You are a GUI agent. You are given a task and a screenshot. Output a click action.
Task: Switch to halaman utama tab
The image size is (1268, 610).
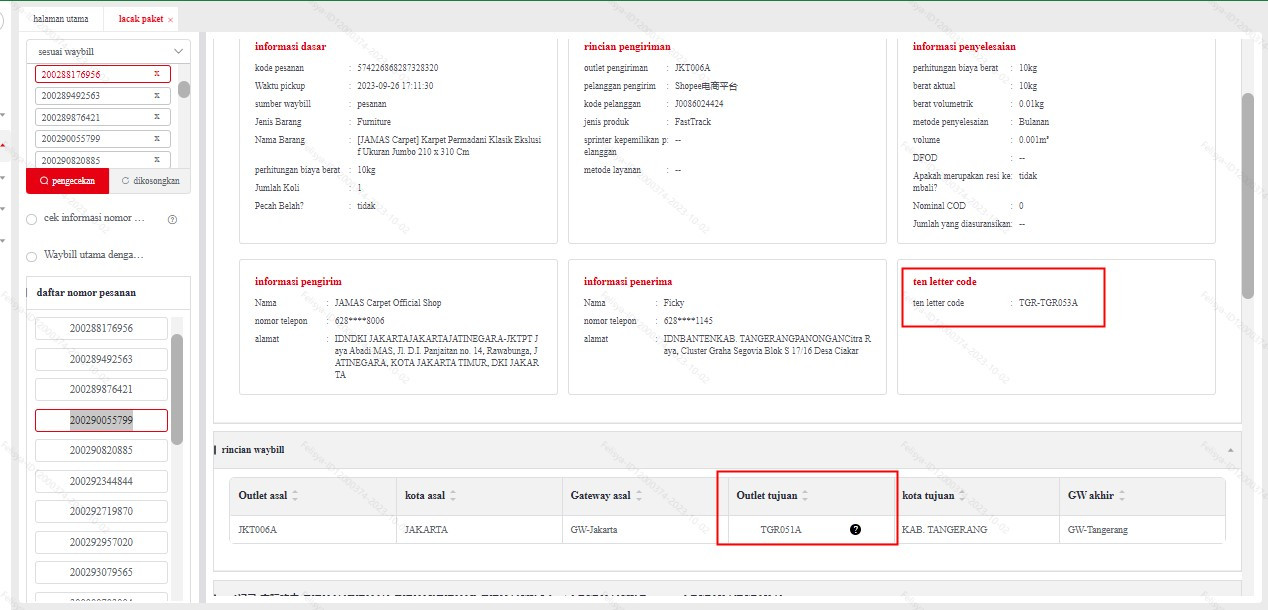point(60,19)
